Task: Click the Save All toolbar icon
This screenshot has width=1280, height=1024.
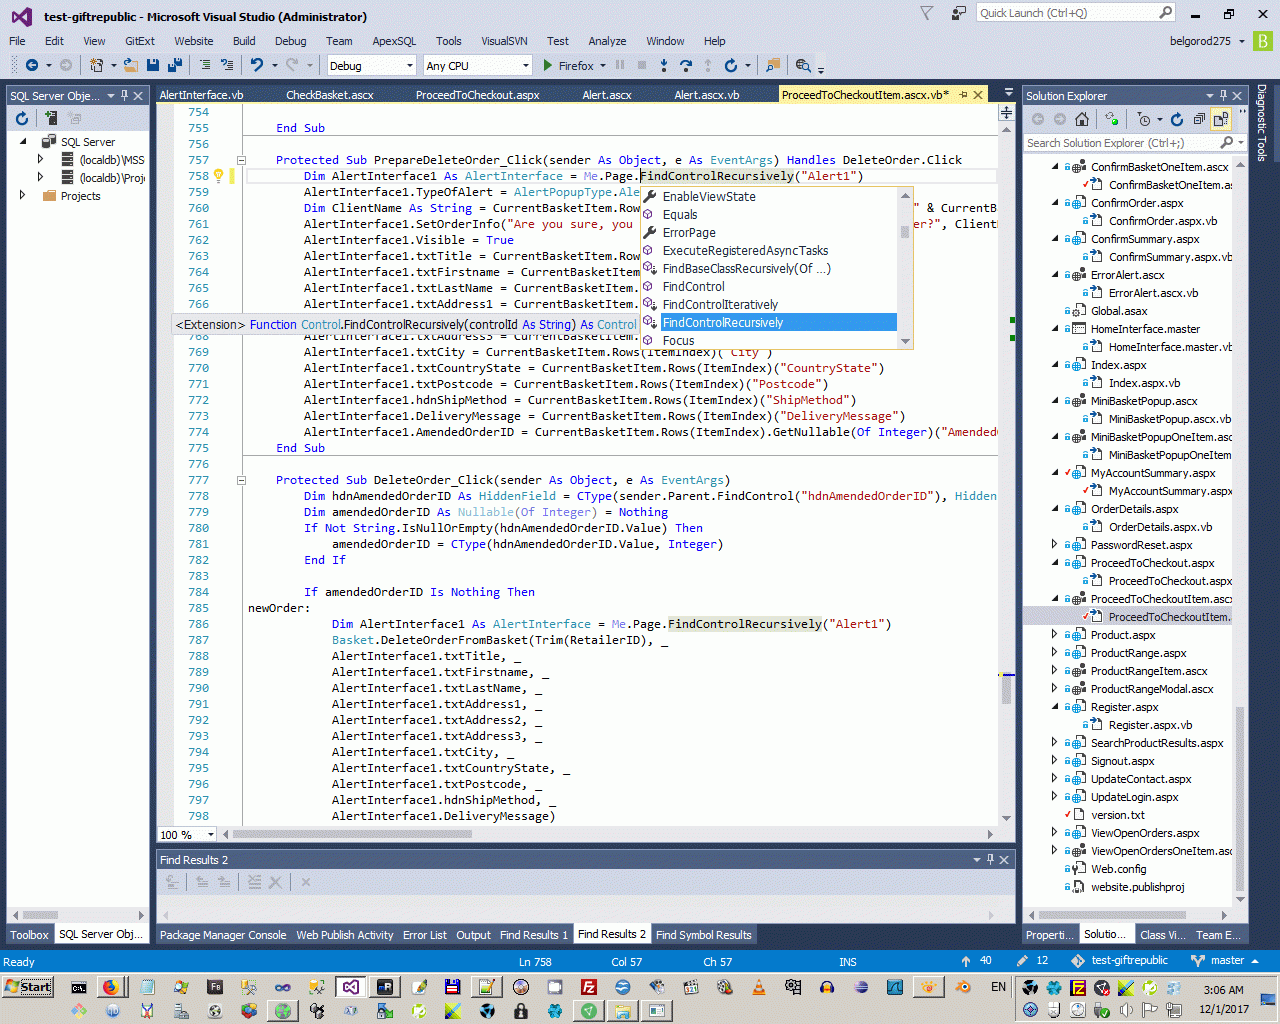Action: coord(175,65)
